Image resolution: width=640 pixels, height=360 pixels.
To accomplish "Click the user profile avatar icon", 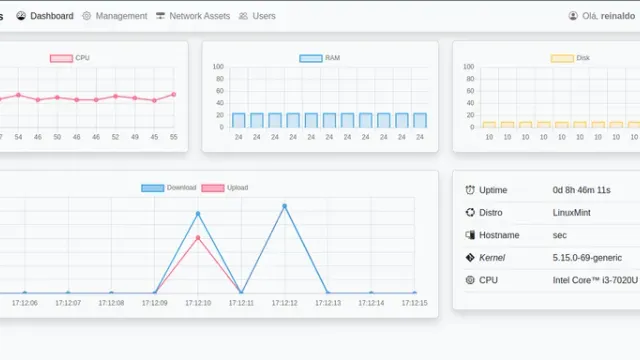I will [573, 16].
